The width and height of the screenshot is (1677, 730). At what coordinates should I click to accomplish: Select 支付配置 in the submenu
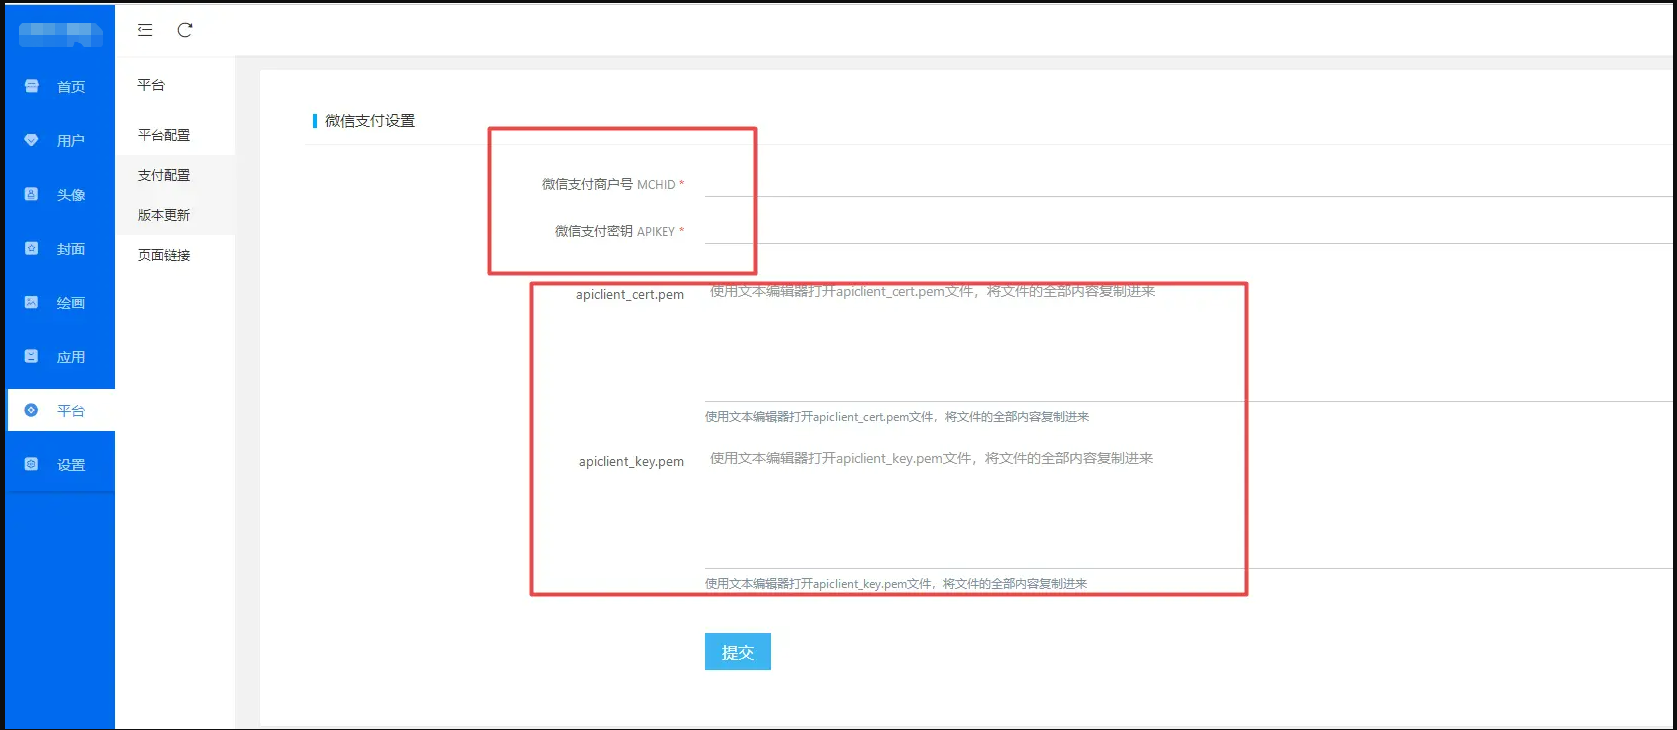175,175
